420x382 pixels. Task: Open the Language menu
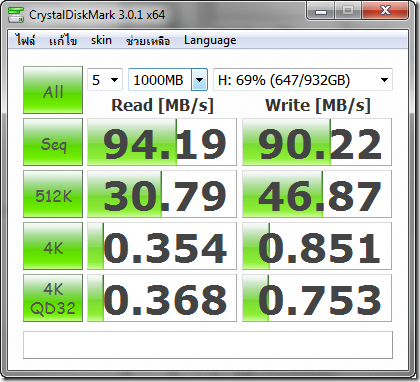(210, 40)
